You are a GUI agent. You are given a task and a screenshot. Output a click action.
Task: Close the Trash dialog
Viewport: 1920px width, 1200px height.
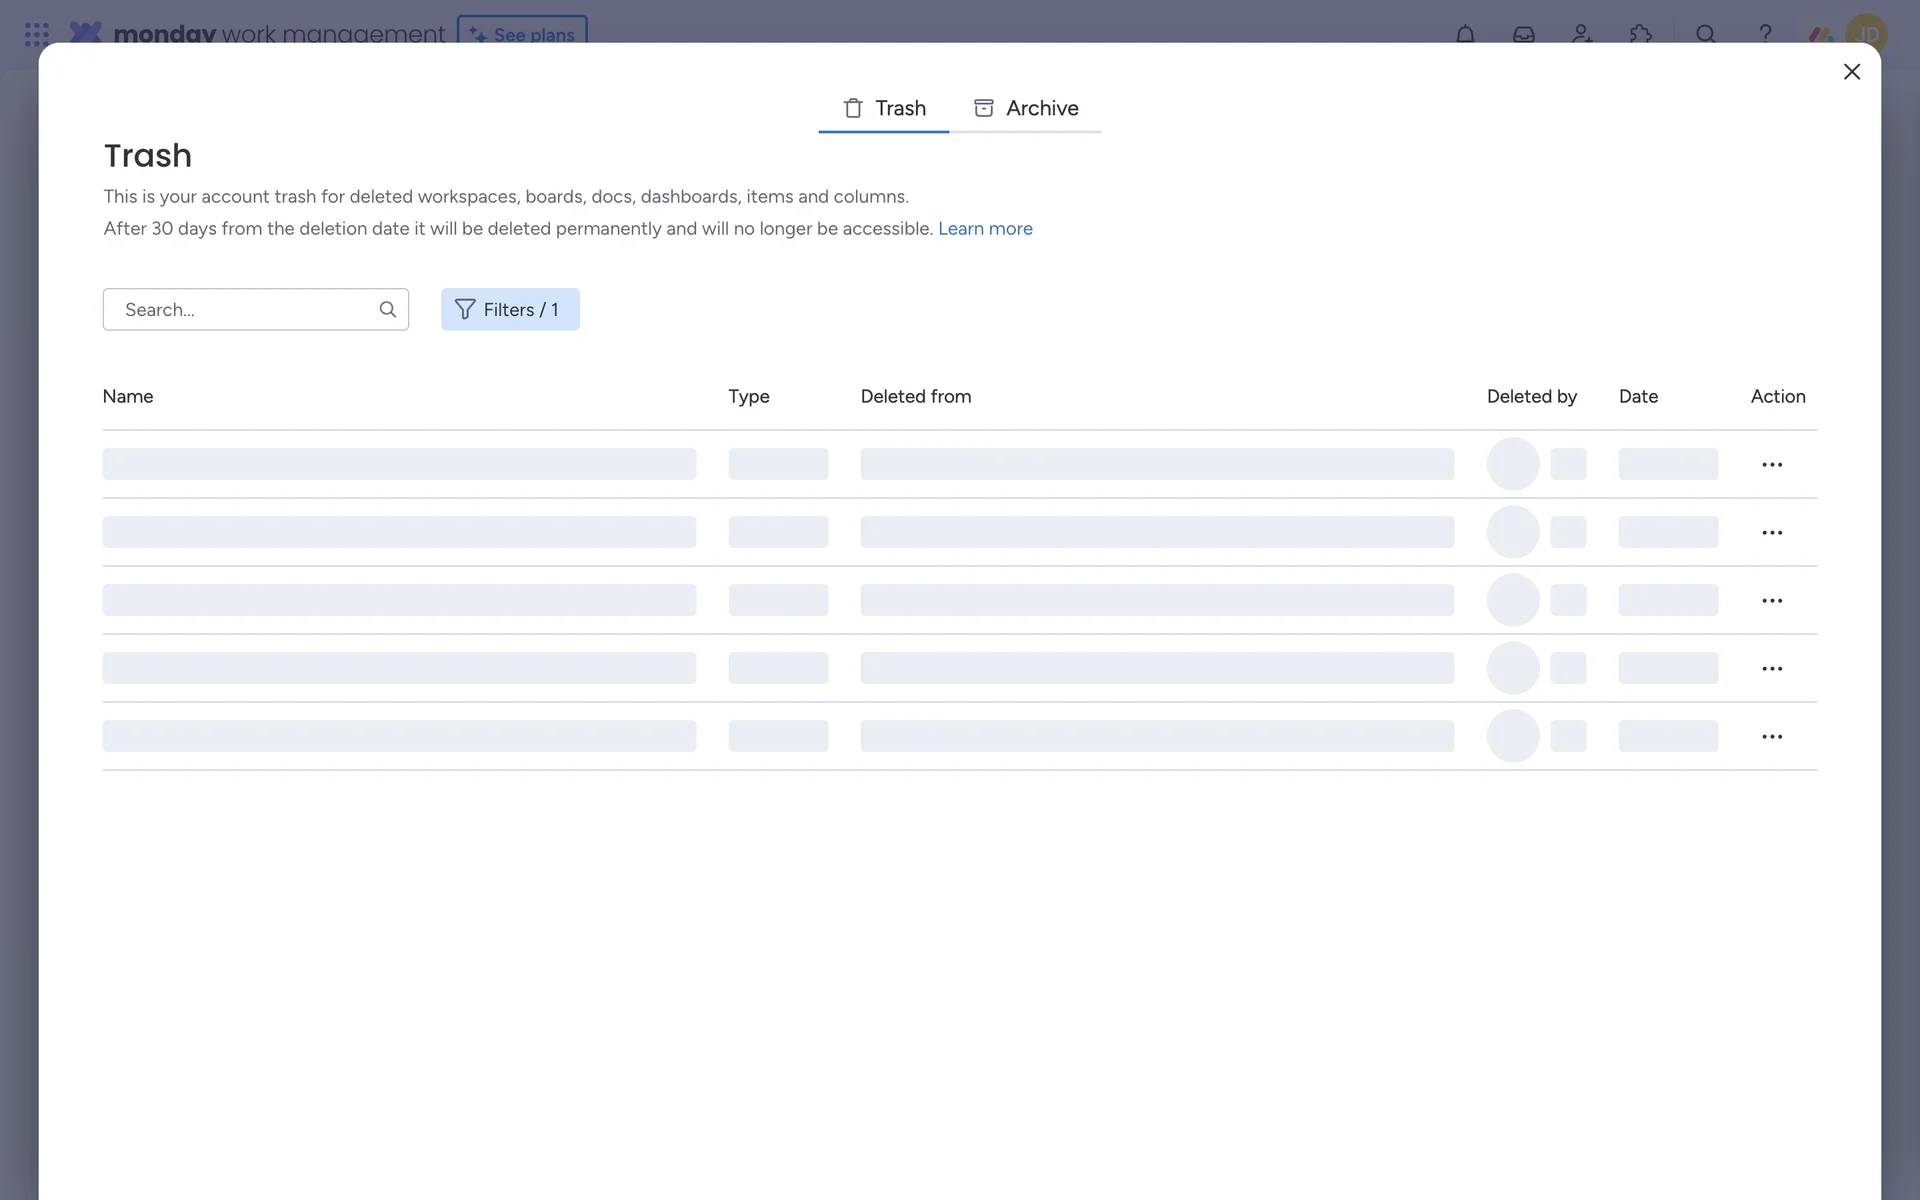[1851, 71]
